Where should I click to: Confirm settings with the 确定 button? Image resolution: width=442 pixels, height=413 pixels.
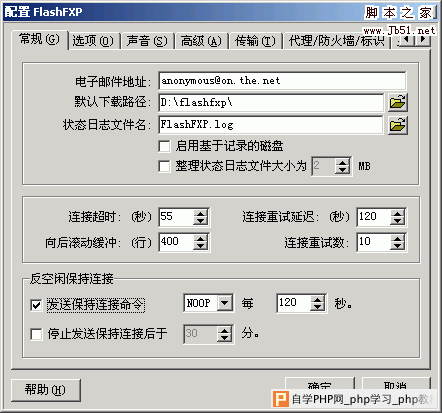point(319,387)
